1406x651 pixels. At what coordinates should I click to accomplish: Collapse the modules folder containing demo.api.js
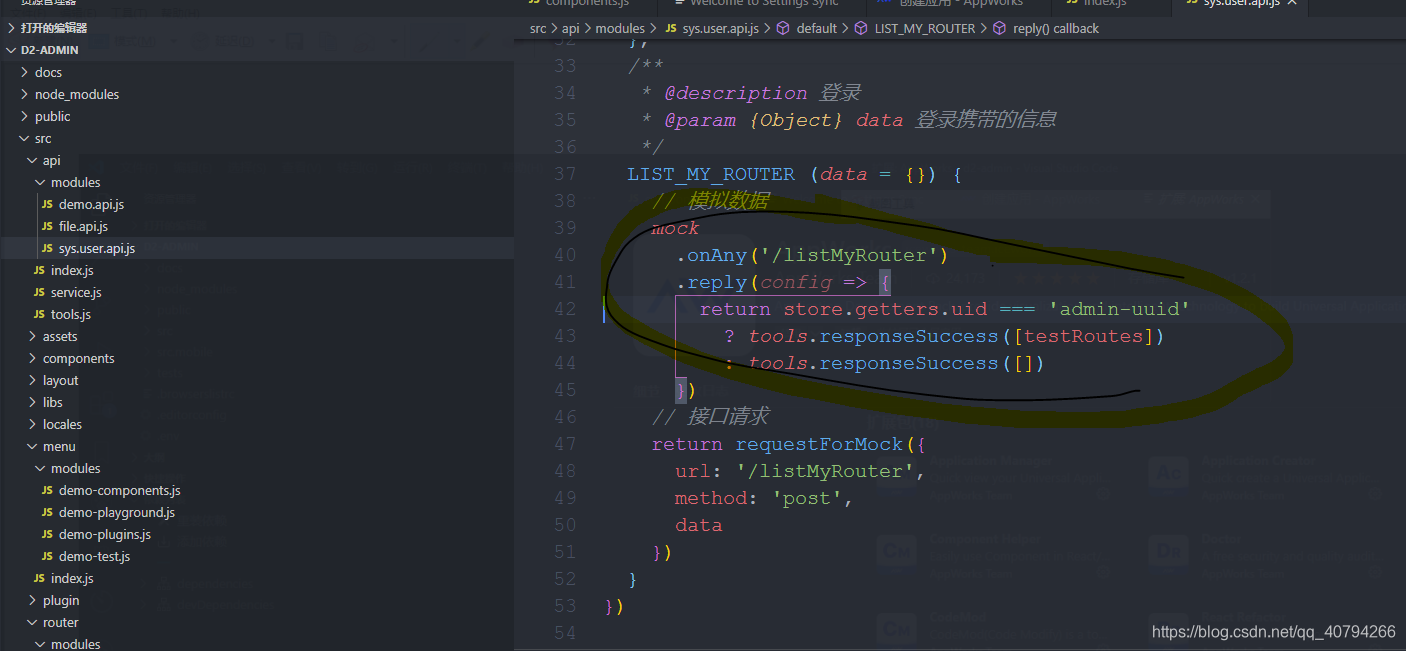[x=41, y=182]
